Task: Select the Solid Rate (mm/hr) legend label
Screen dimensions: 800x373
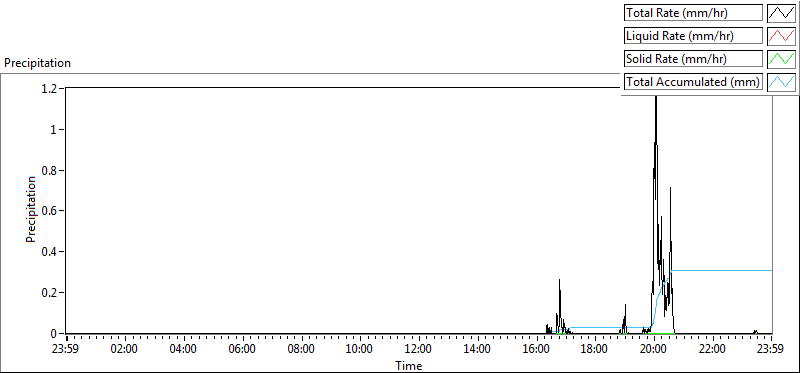Action: click(x=693, y=59)
